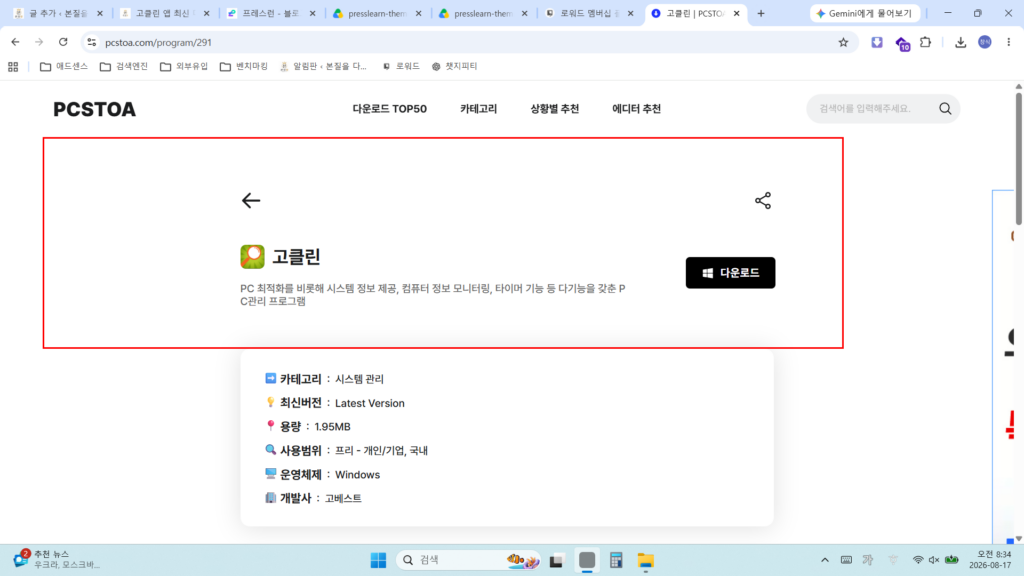The image size is (1024, 576).
Task: Show hidden tray icons chevron
Action: click(x=825, y=560)
